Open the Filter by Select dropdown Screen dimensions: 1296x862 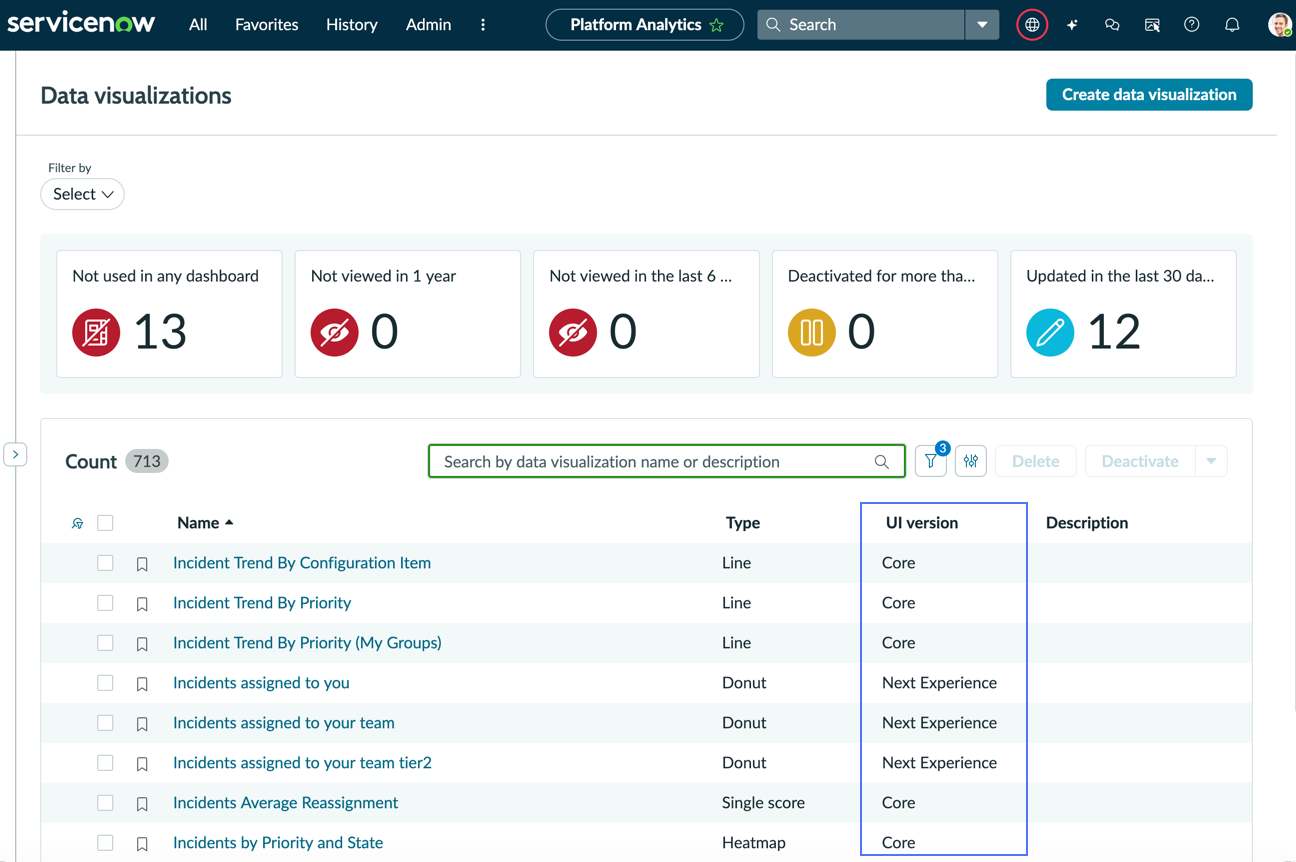(x=82, y=194)
